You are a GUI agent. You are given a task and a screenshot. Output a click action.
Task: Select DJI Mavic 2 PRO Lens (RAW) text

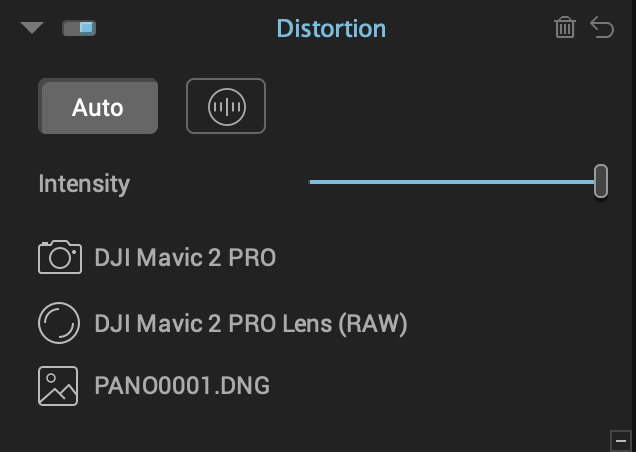point(251,324)
